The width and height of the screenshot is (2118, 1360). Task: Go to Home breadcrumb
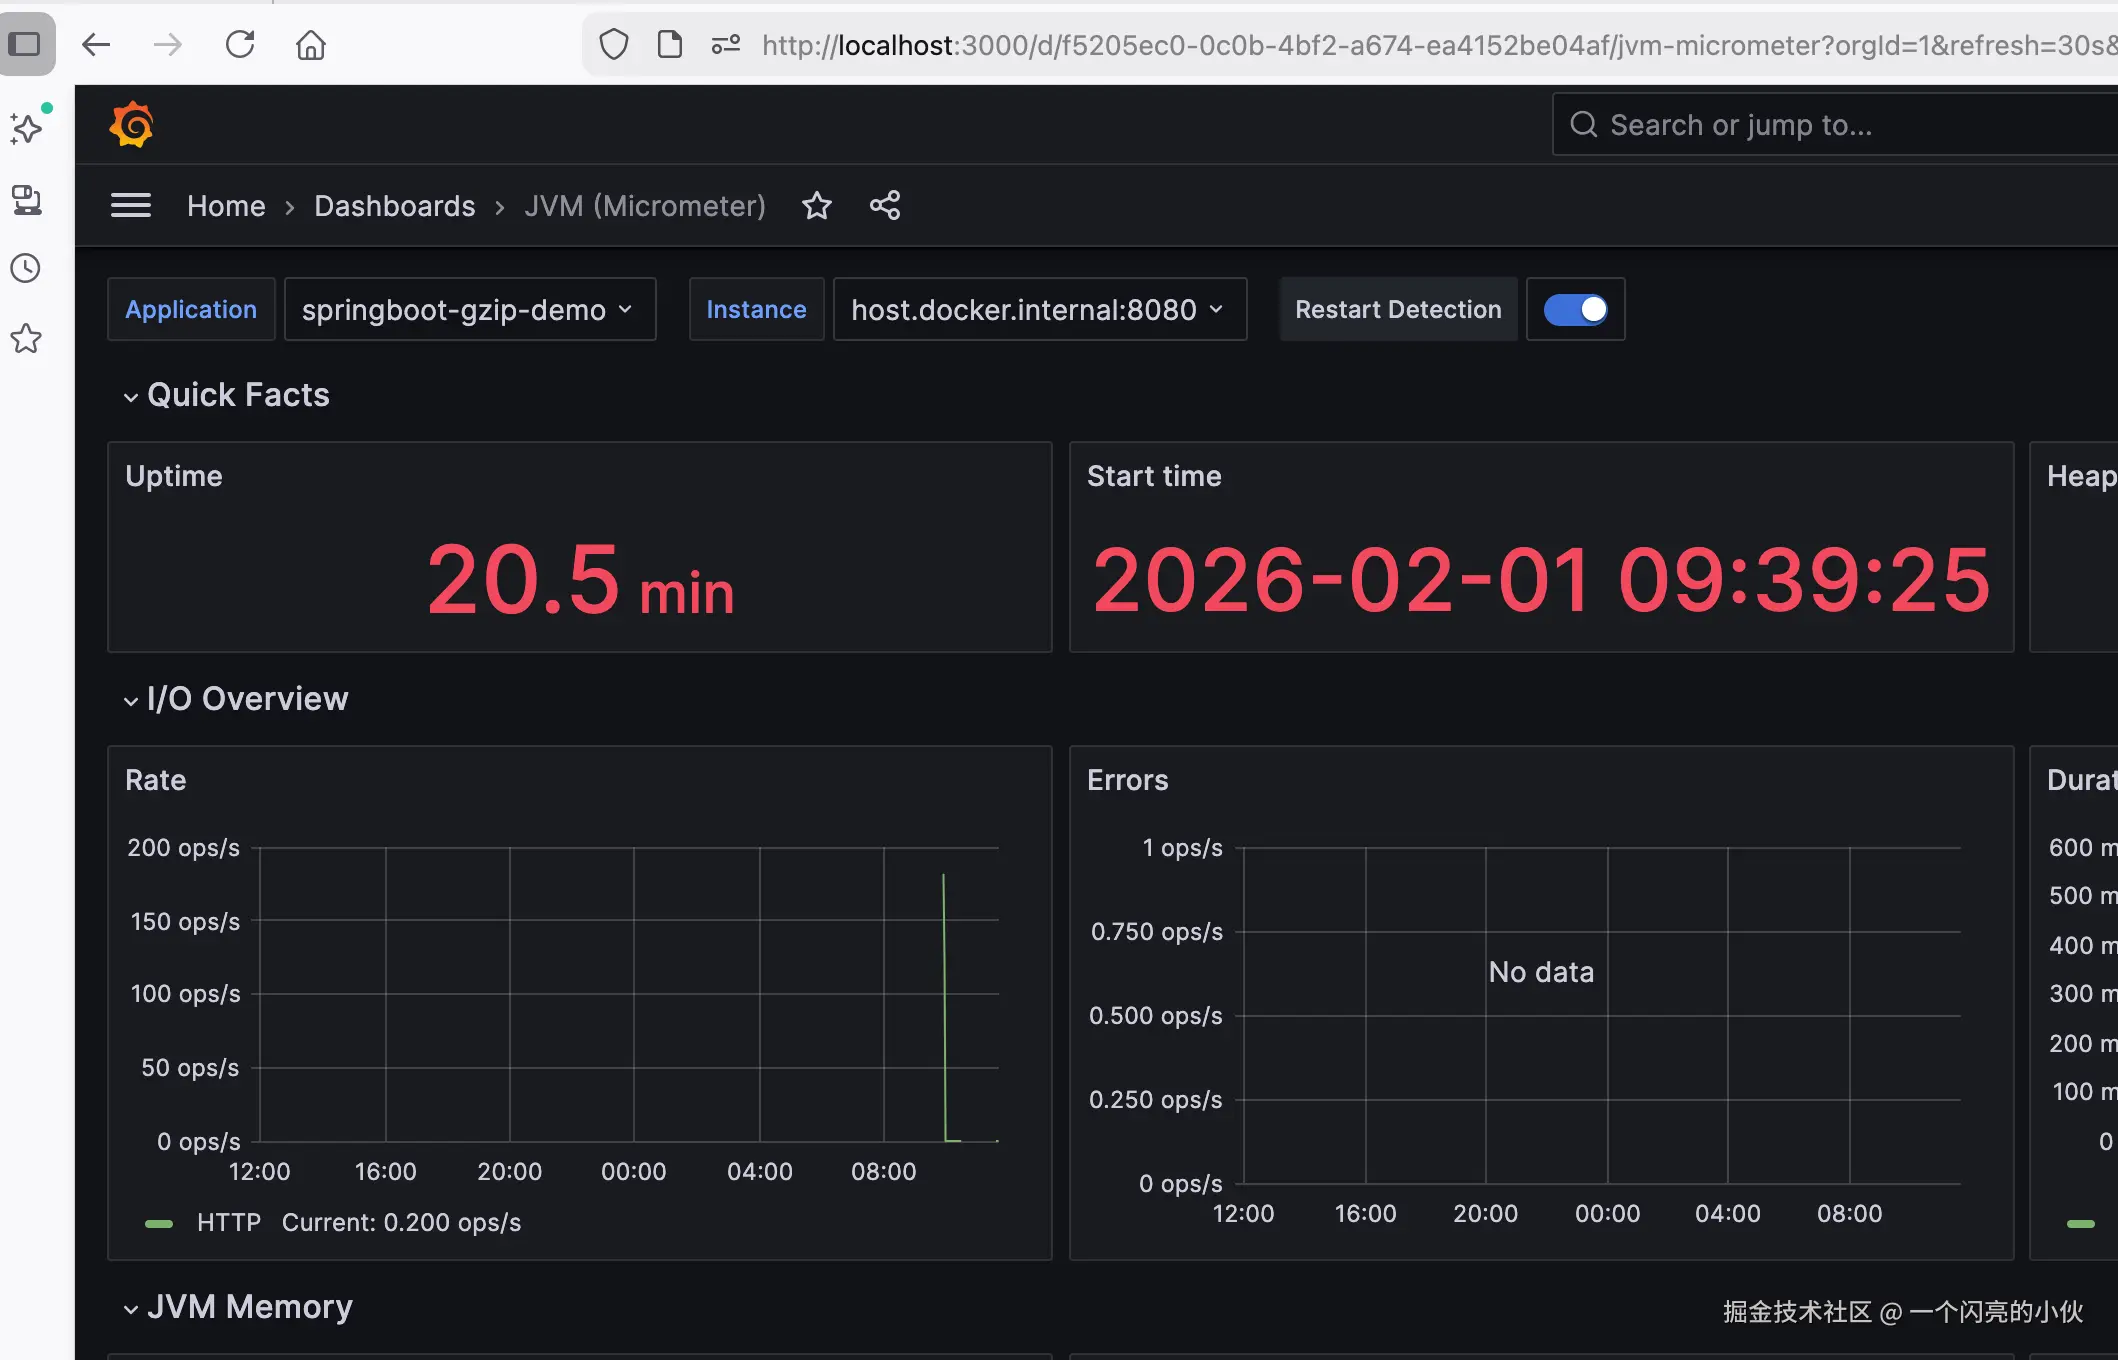click(226, 206)
